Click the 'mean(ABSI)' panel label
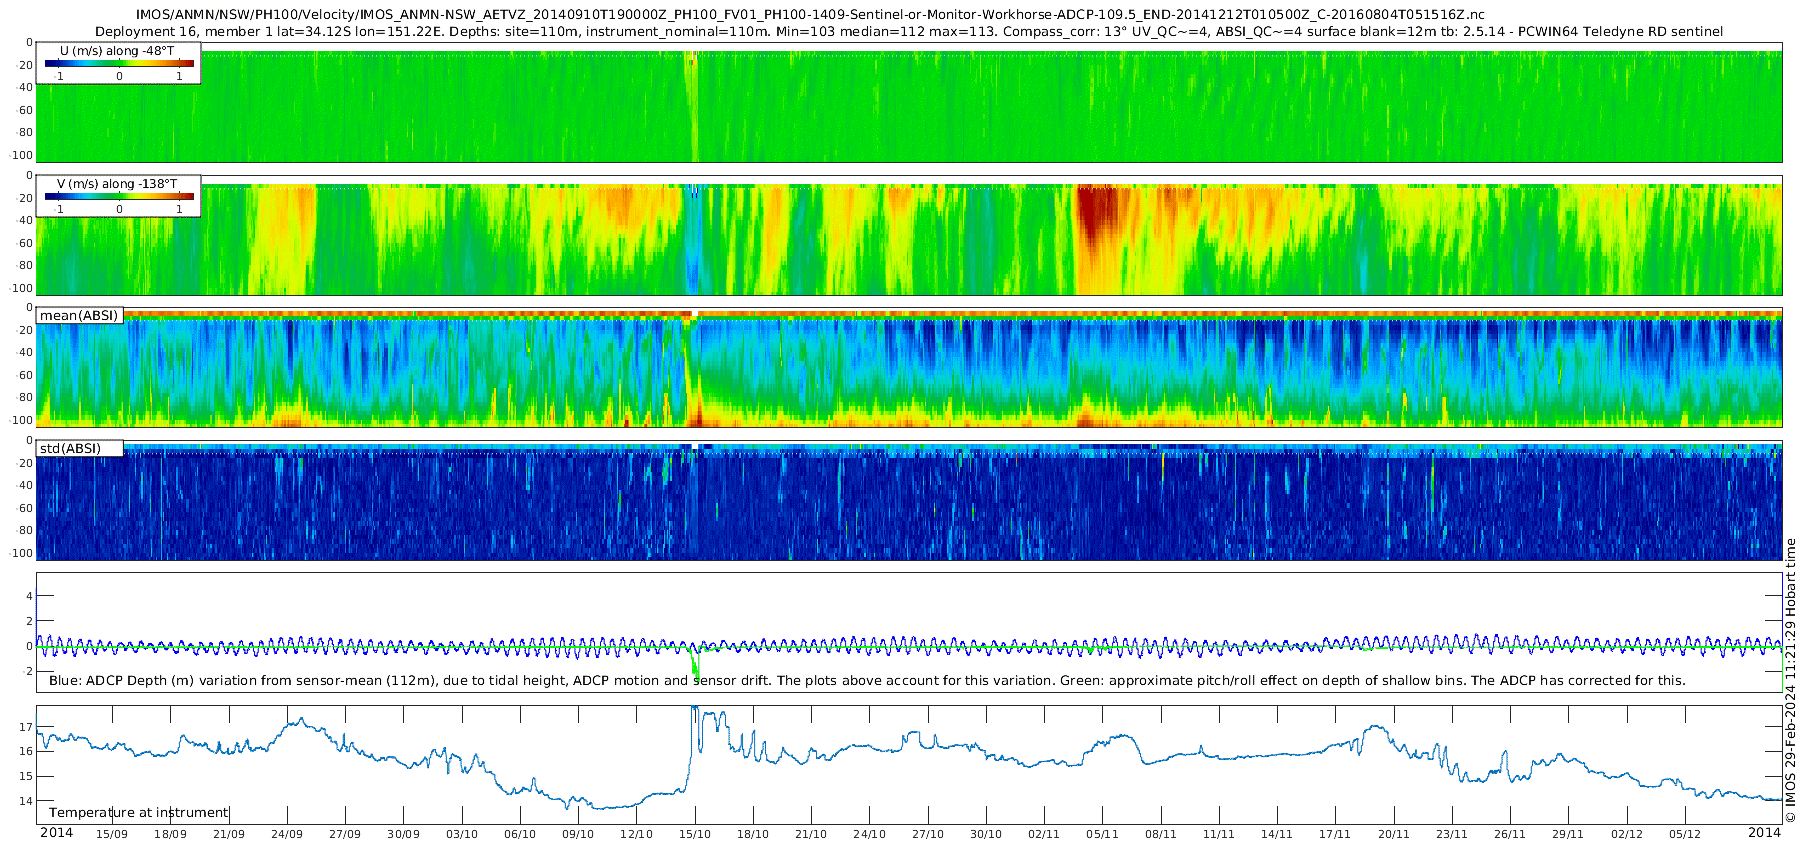 point(79,315)
